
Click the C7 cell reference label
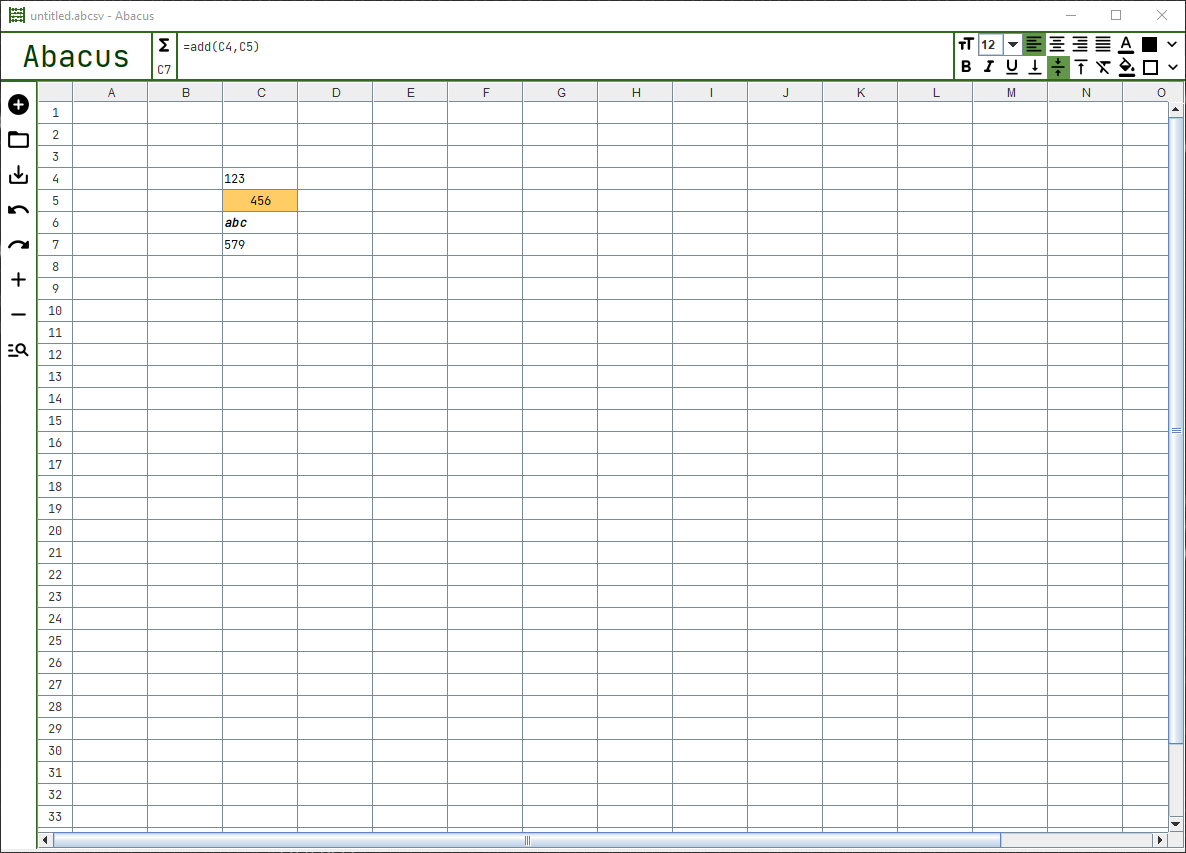(x=164, y=70)
